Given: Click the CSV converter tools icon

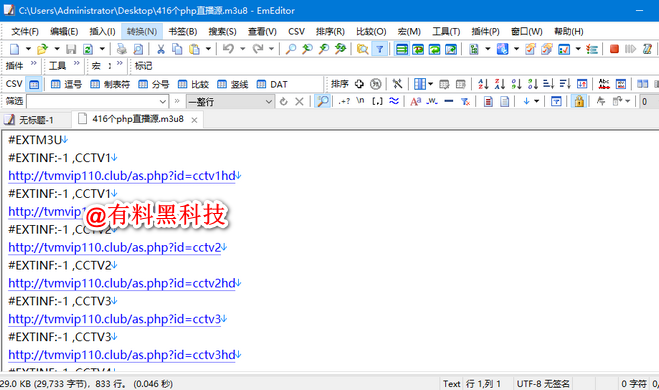Looking at the screenshot, I should (397, 84).
